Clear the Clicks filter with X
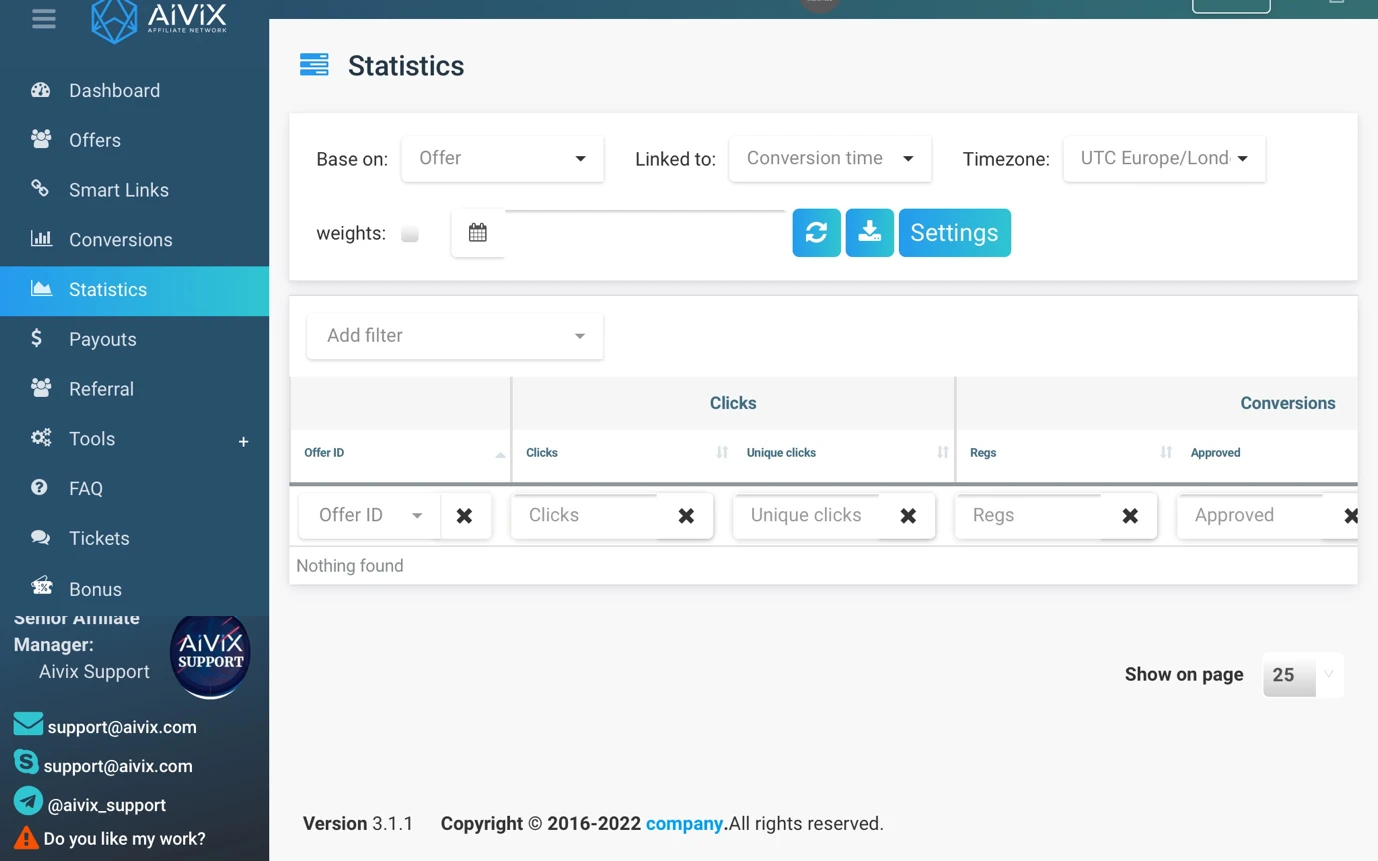Viewport: 1378px width, 861px height. tap(686, 516)
